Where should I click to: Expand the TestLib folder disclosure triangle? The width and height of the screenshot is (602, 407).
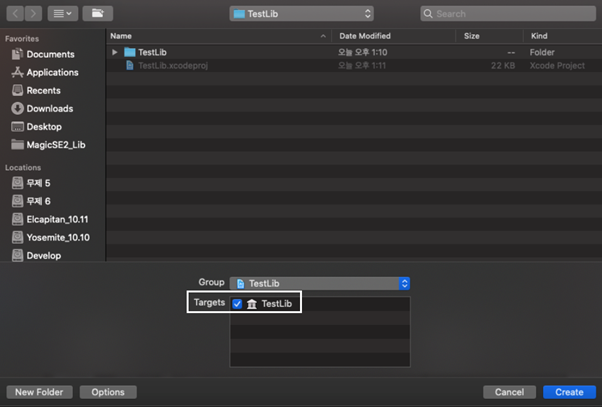(114, 52)
